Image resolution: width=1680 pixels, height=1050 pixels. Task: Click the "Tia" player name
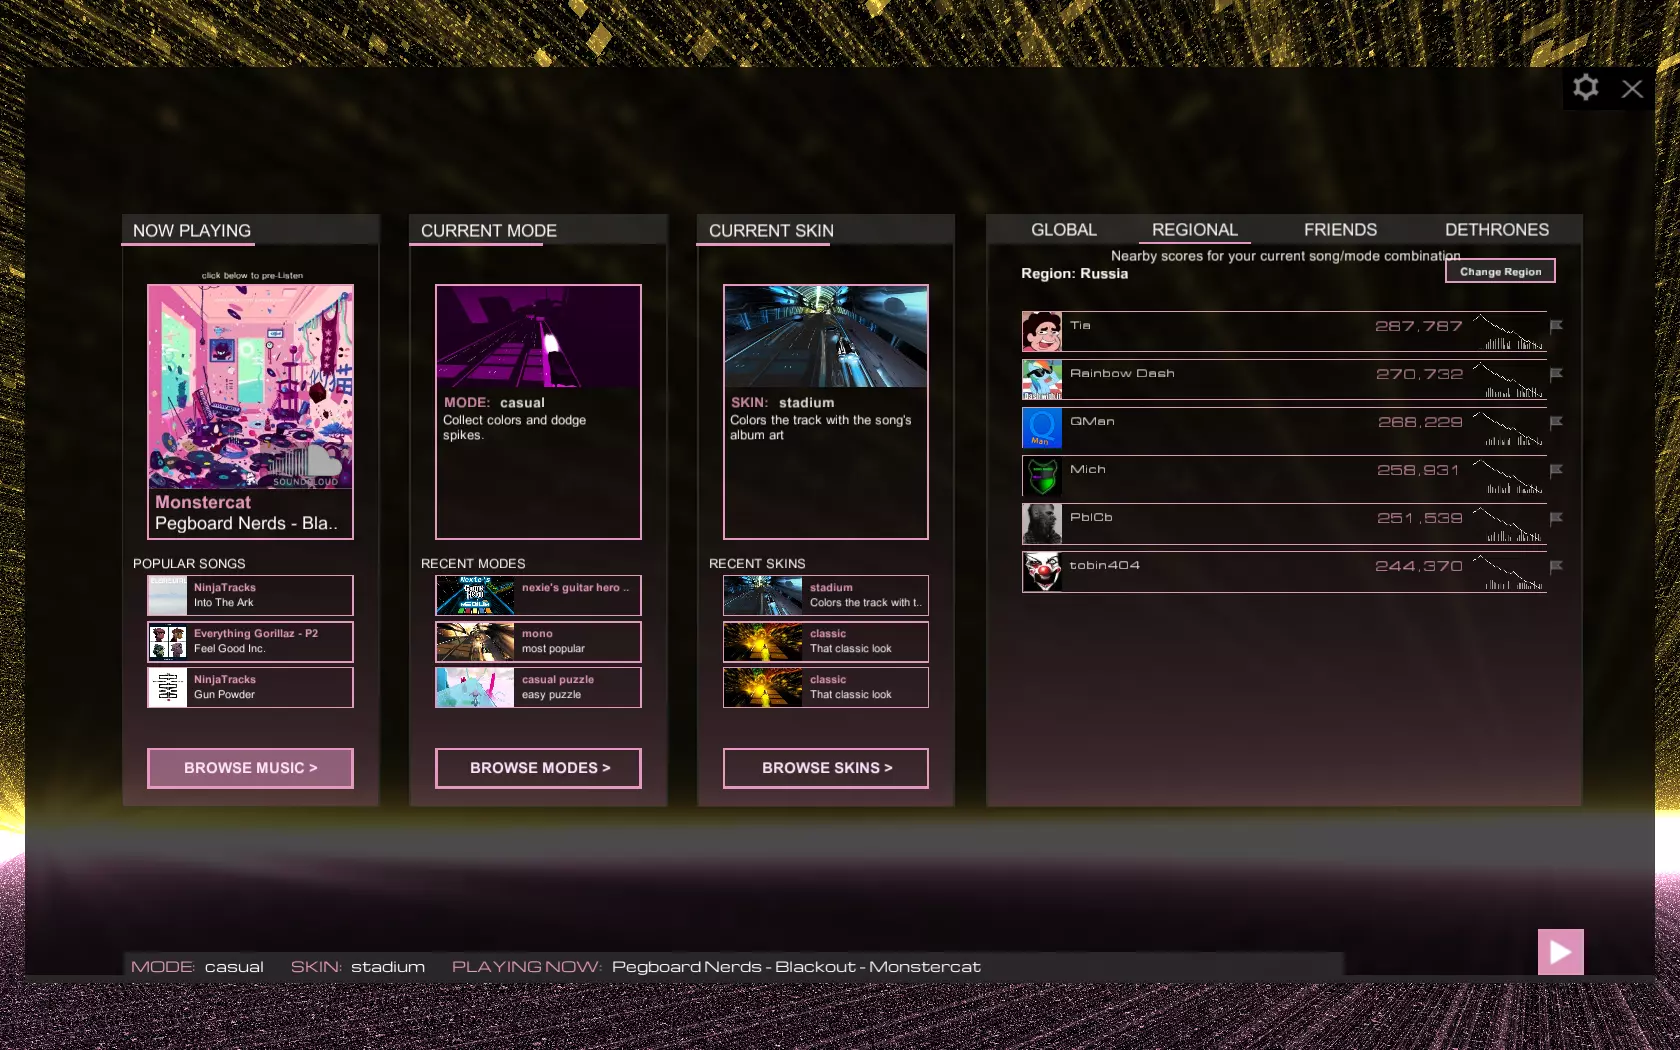pos(1080,326)
